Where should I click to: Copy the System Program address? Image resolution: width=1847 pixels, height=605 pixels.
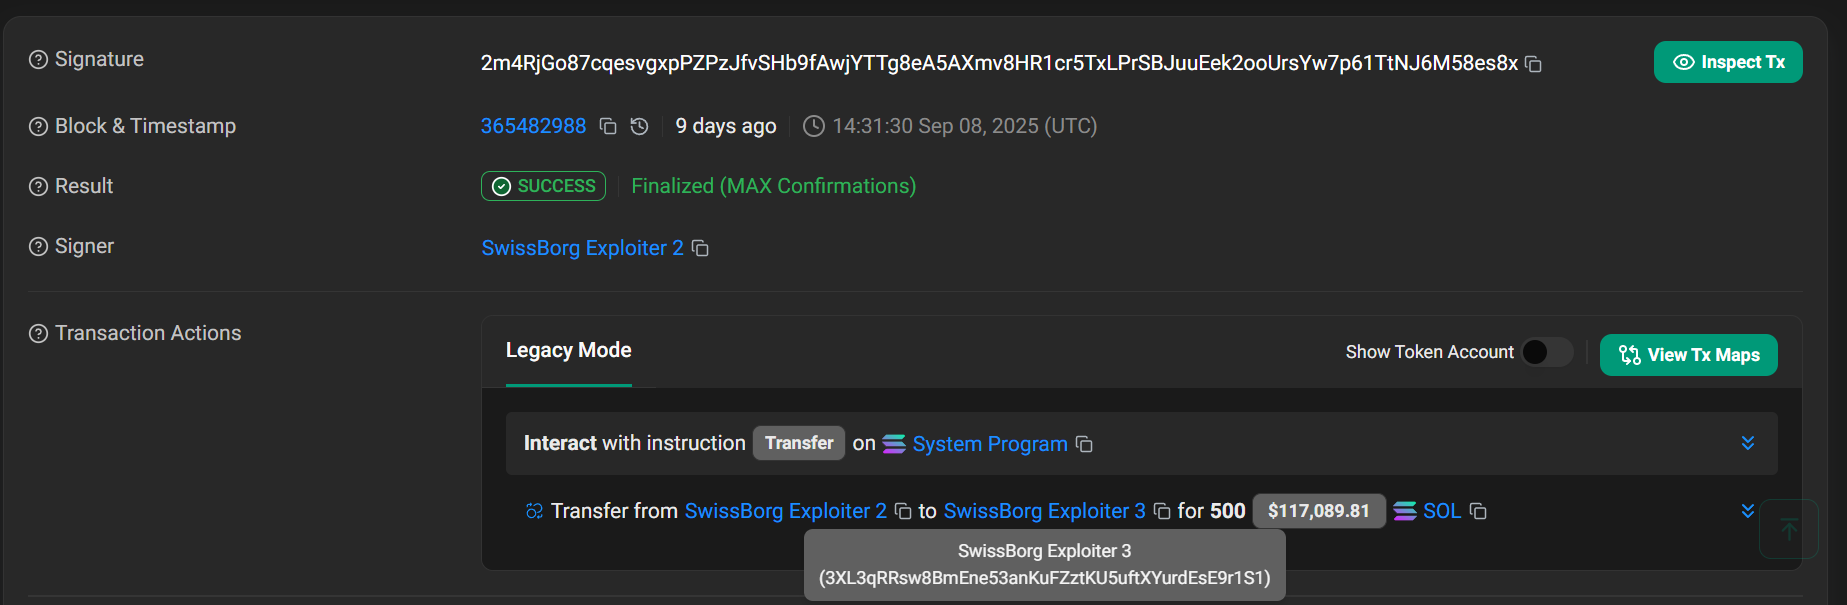pos(1084,444)
